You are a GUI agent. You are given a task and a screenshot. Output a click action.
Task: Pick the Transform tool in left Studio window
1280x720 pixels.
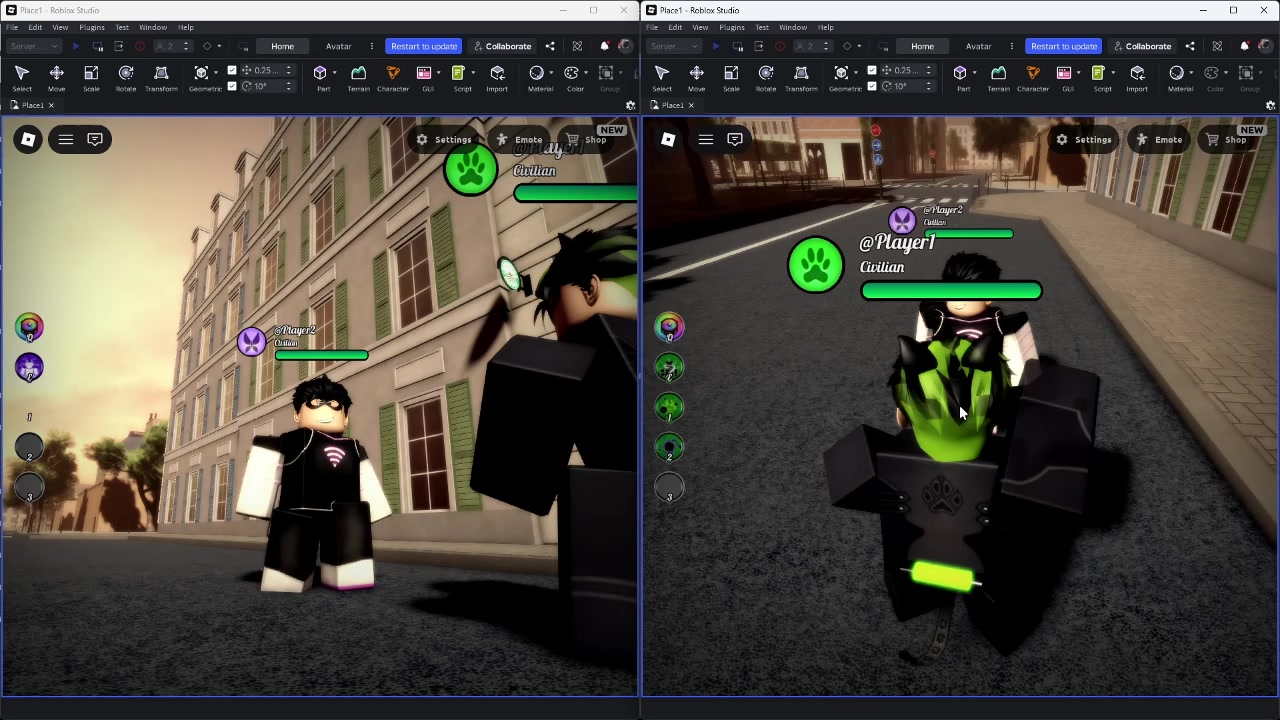pyautogui.click(x=161, y=78)
